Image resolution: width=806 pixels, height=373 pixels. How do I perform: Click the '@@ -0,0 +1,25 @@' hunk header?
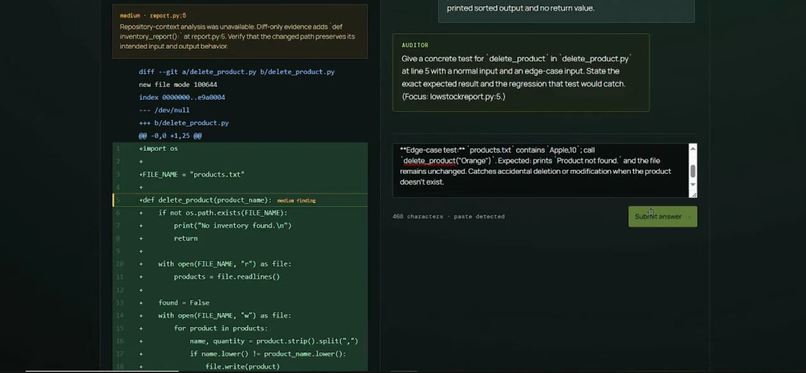[x=170, y=136]
